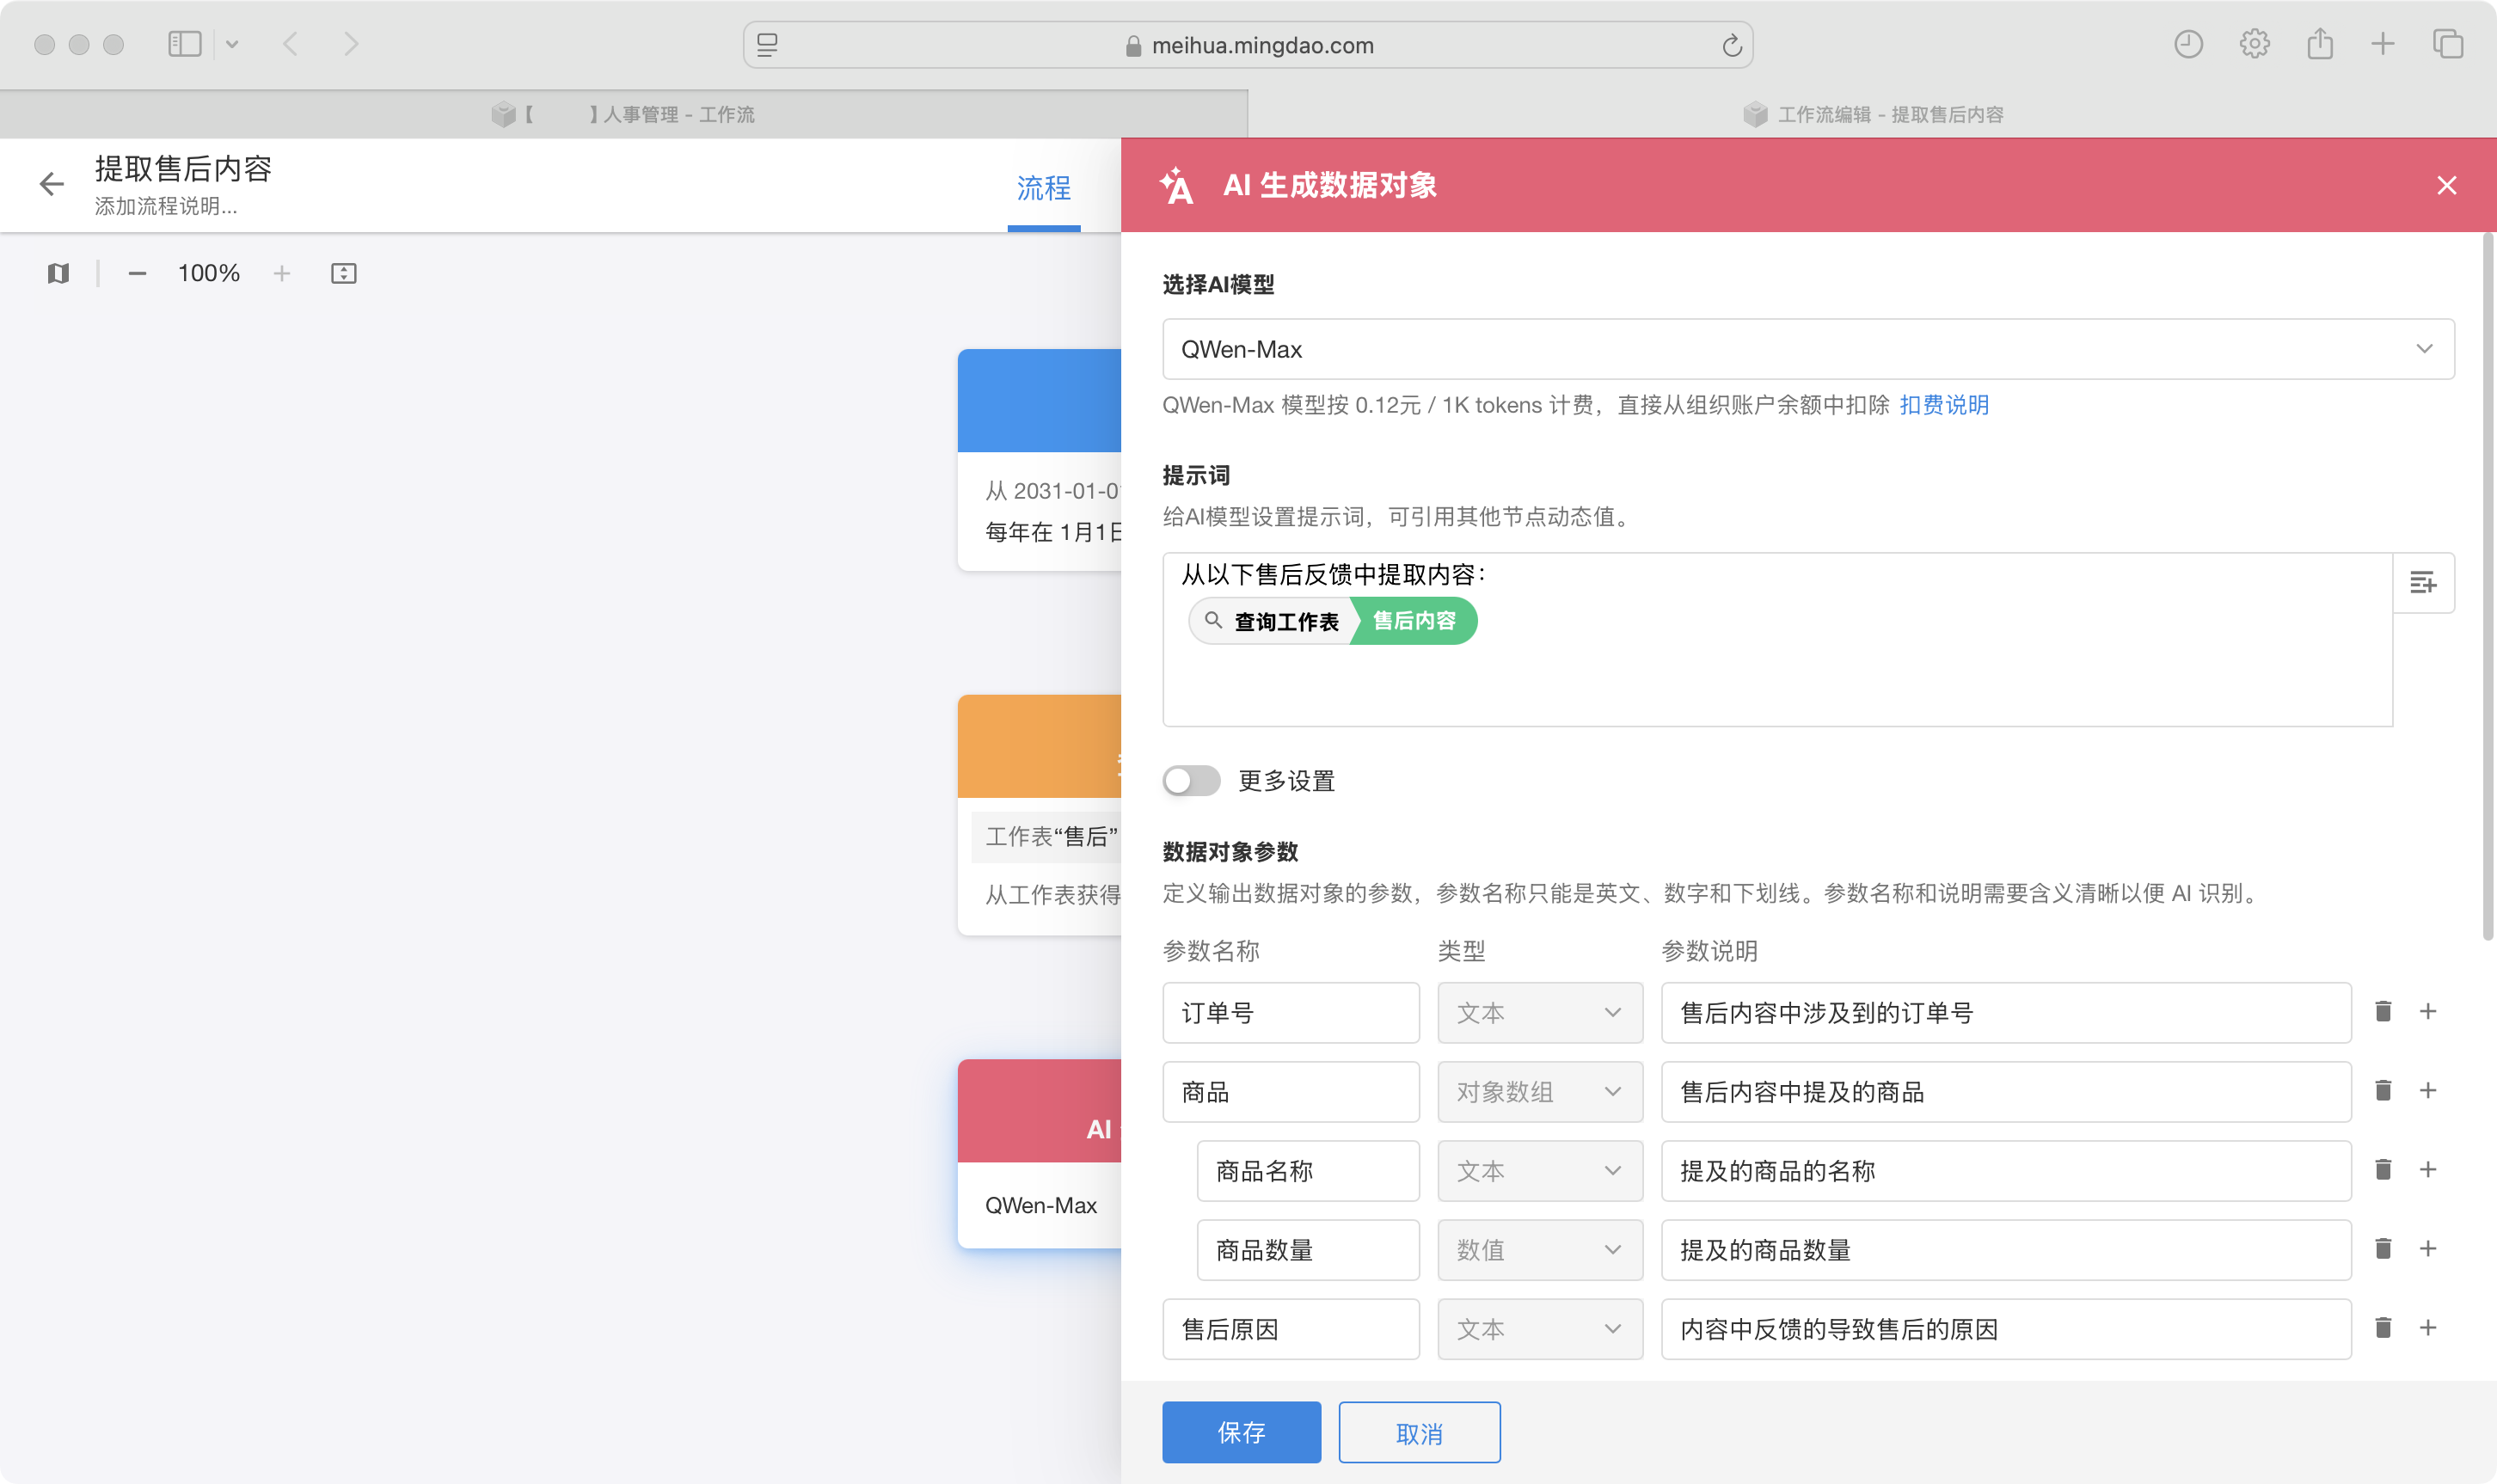
Task: Zoom out the canvas with minus icon
Action: tap(137, 273)
